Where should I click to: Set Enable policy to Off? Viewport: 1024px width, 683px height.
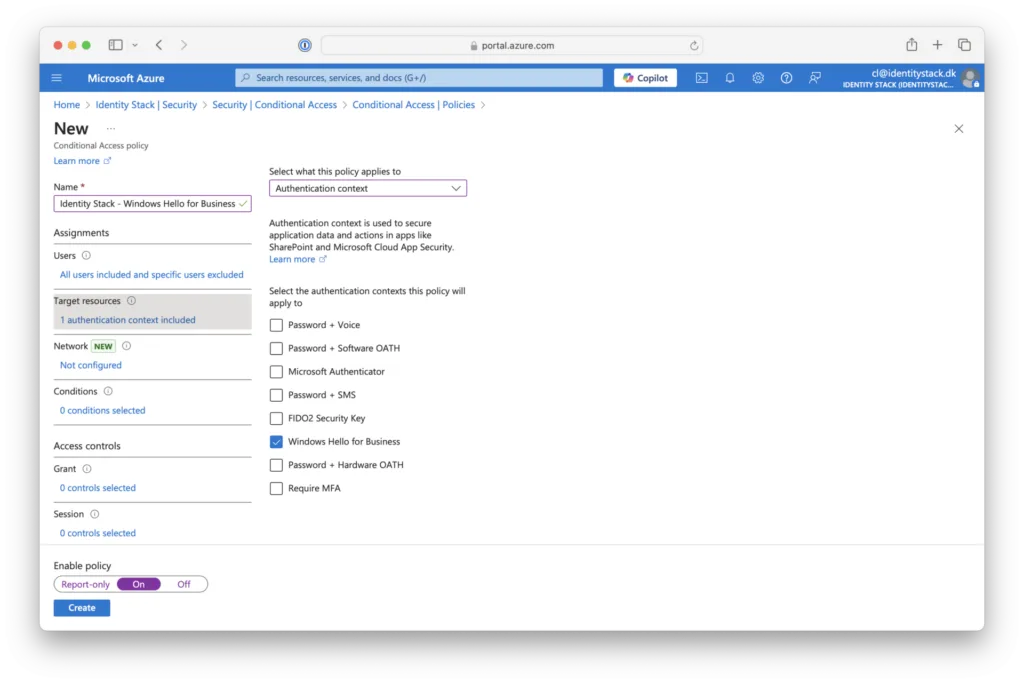184,584
